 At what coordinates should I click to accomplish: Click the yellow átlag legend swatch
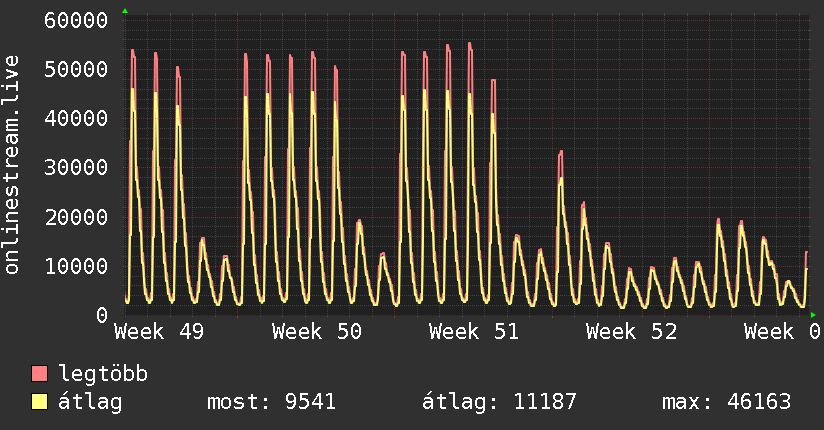tap(39, 401)
